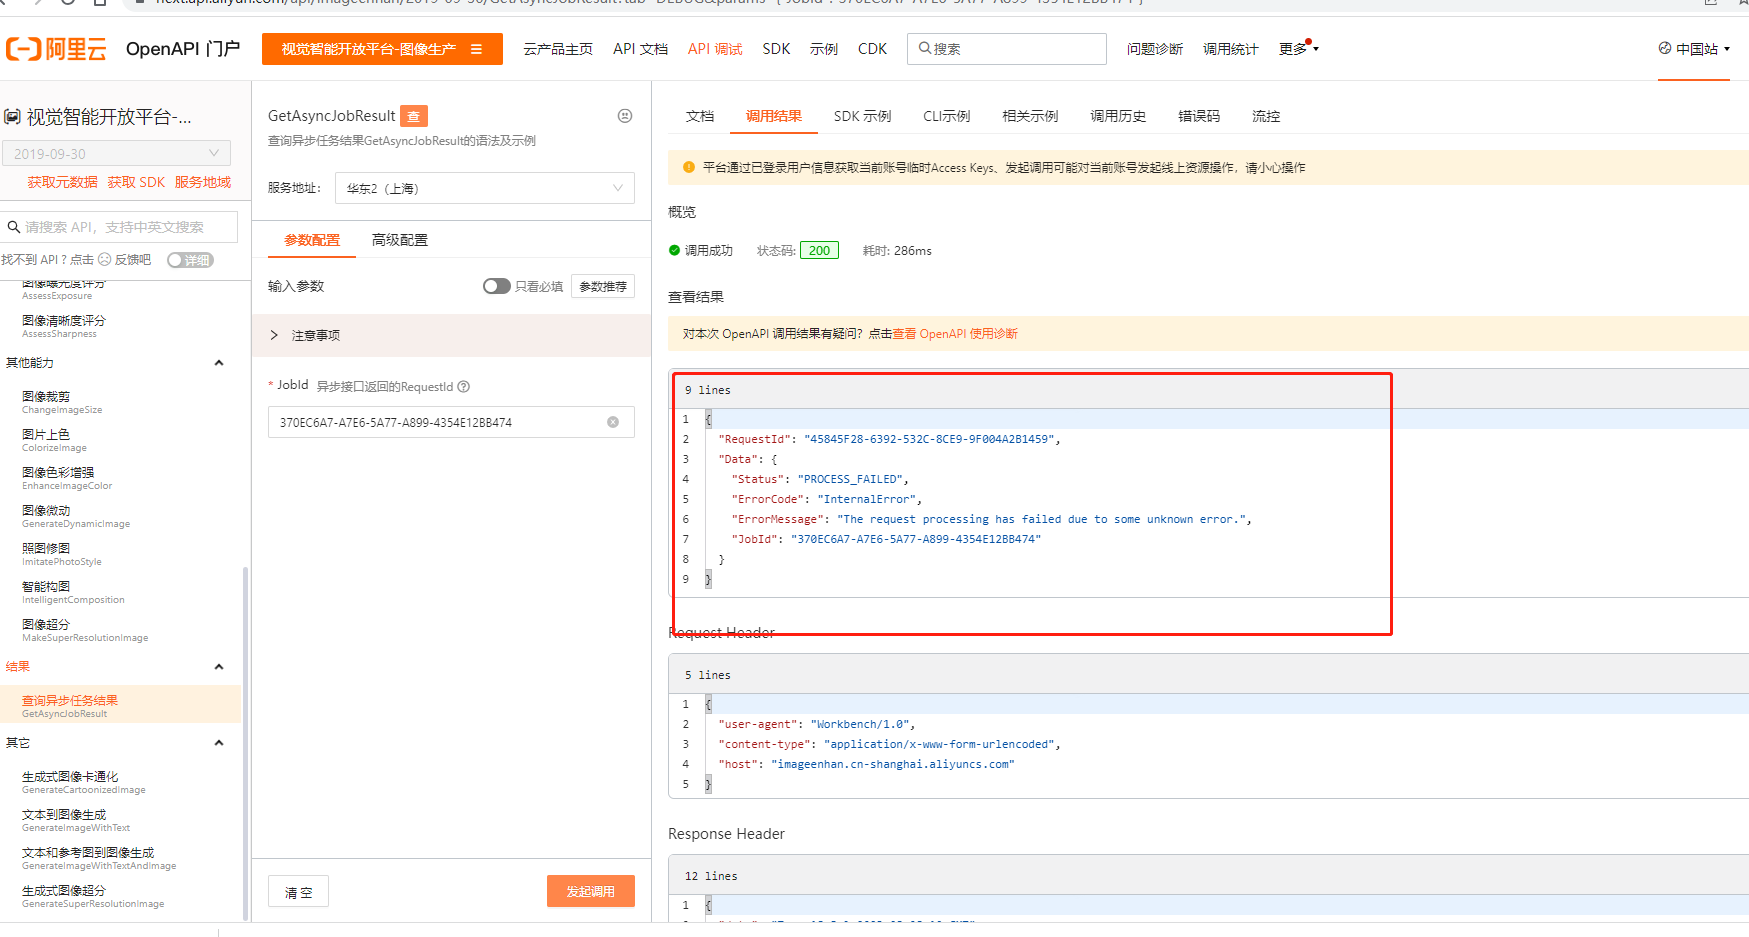
Task: Select 图像裁剪 ChangeImageSize in the sidebar
Action: point(62,402)
